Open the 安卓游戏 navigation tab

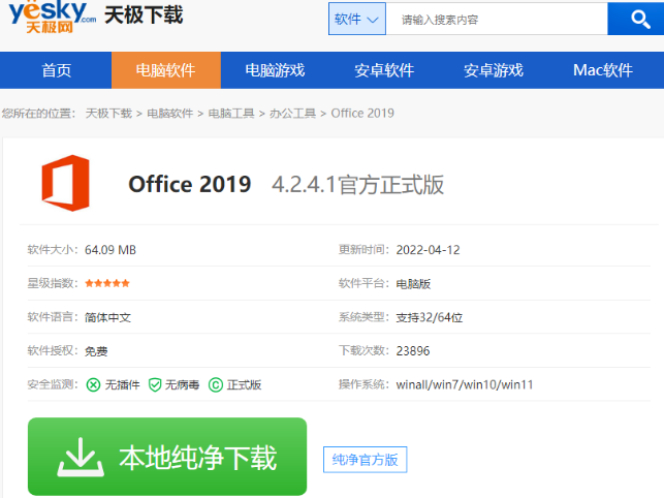click(x=493, y=70)
